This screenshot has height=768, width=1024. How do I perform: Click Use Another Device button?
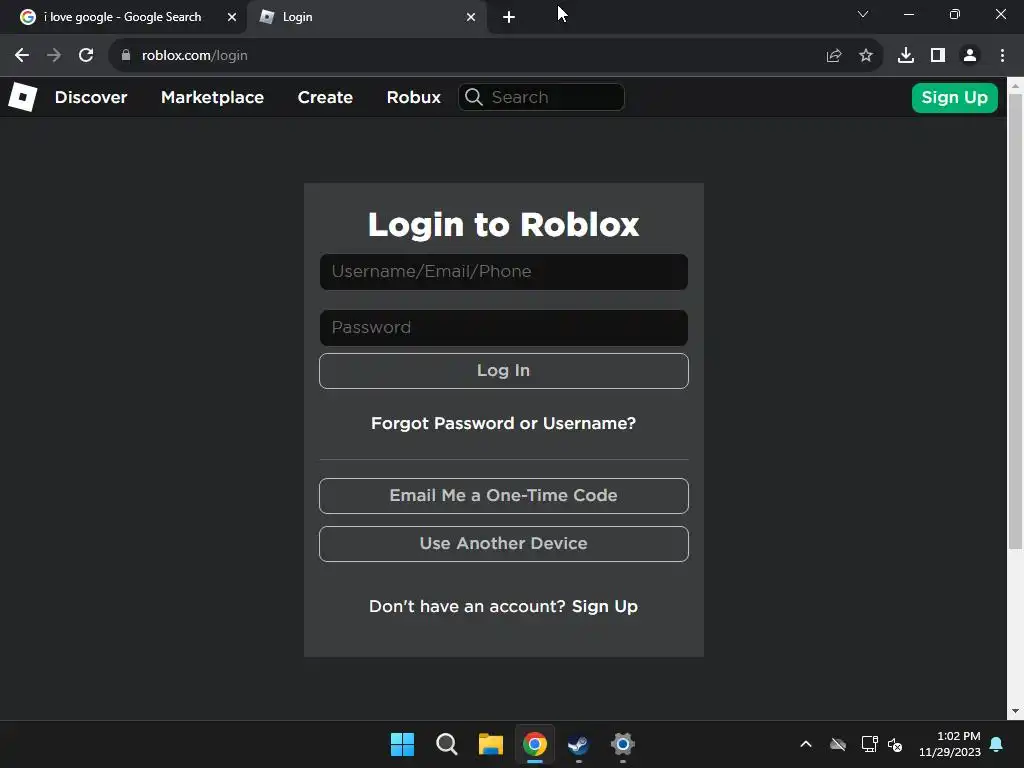(x=504, y=544)
